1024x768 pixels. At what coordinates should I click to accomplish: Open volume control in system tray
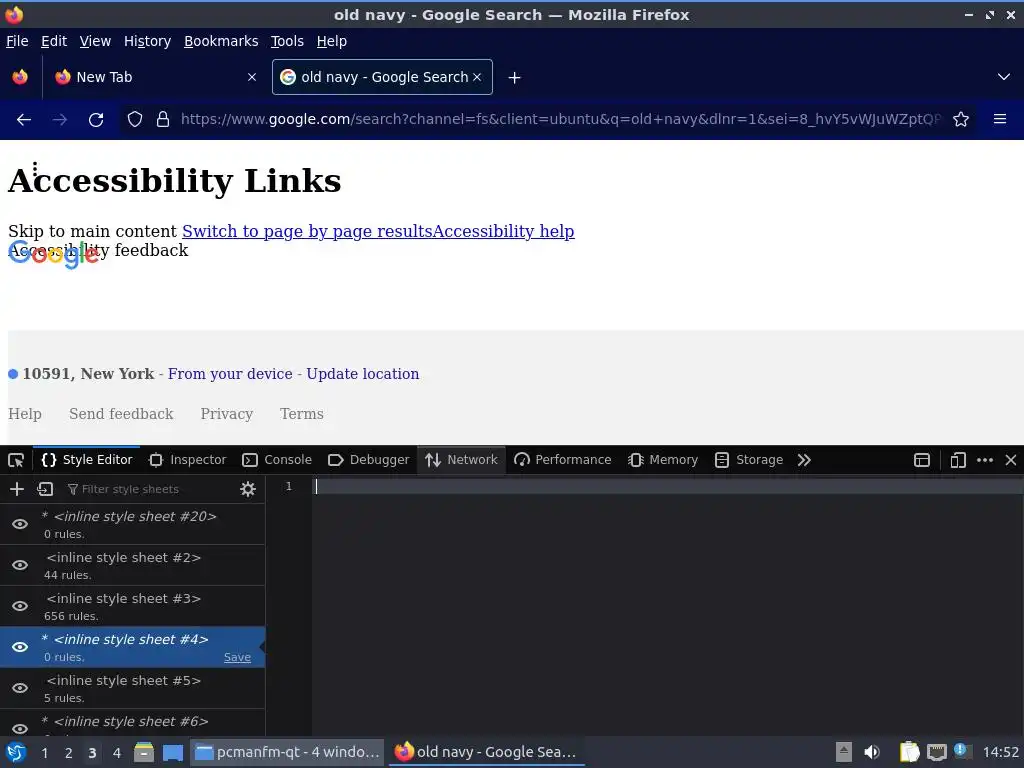[x=871, y=752]
